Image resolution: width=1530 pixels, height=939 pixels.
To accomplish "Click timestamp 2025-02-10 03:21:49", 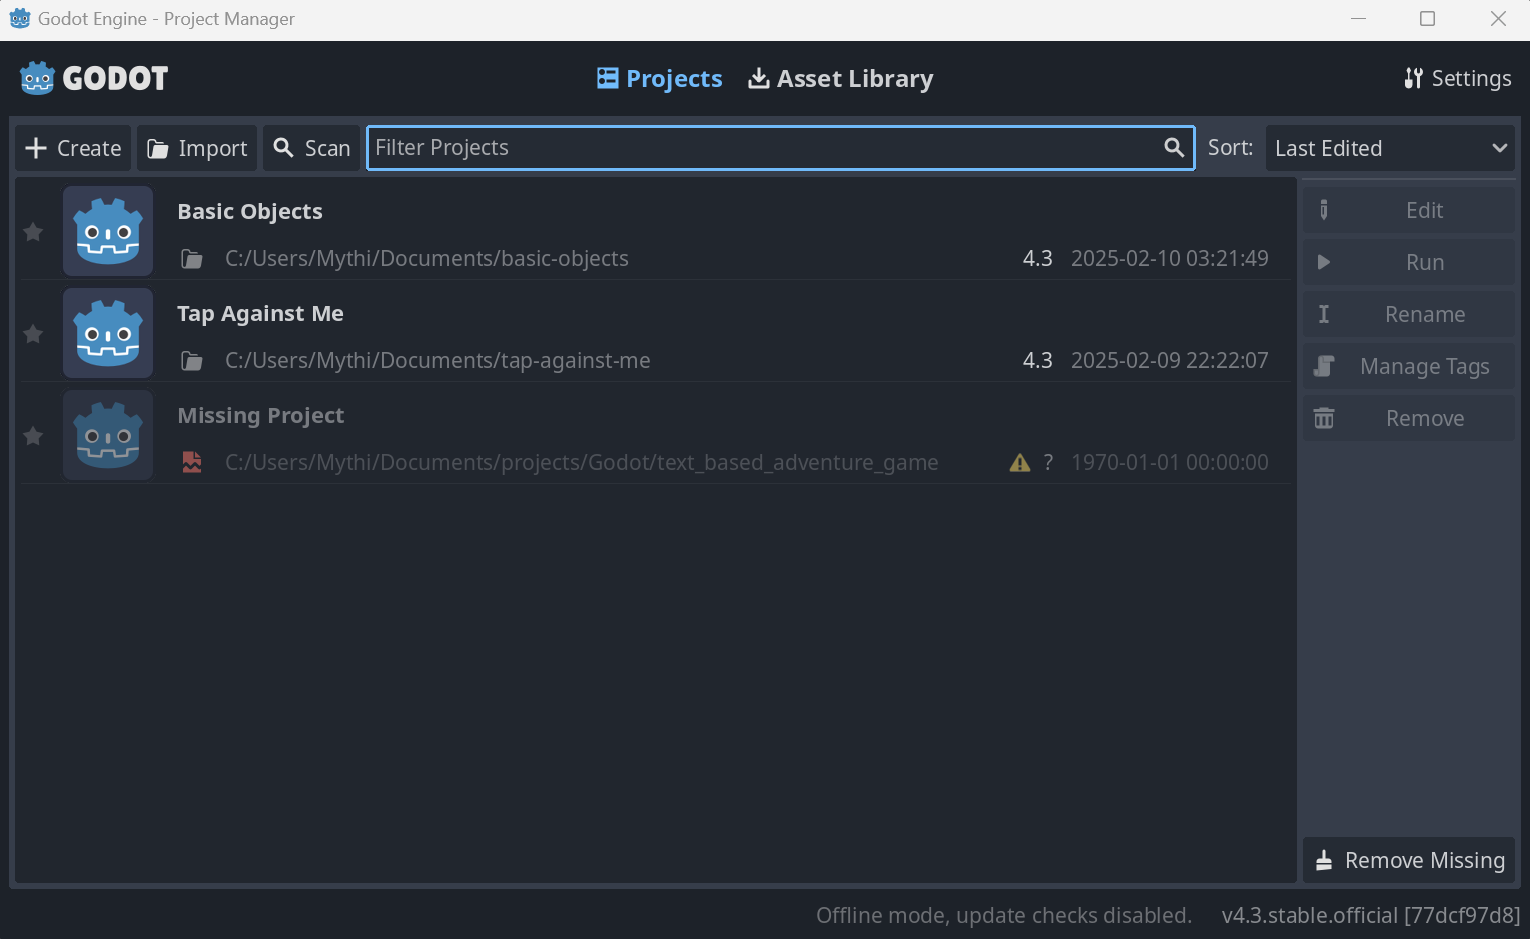I will coord(1170,259).
